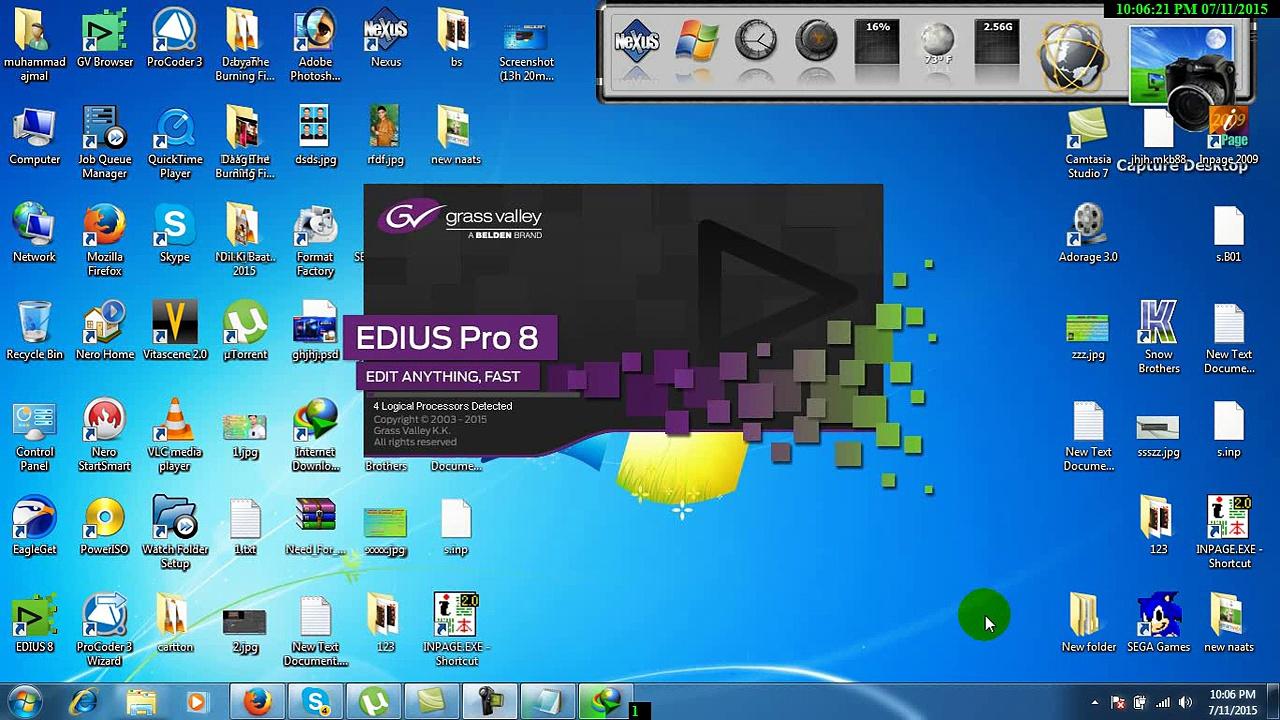Image resolution: width=1280 pixels, height=720 pixels.
Task: Select the s.B01 file
Action: (x=1229, y=234)
